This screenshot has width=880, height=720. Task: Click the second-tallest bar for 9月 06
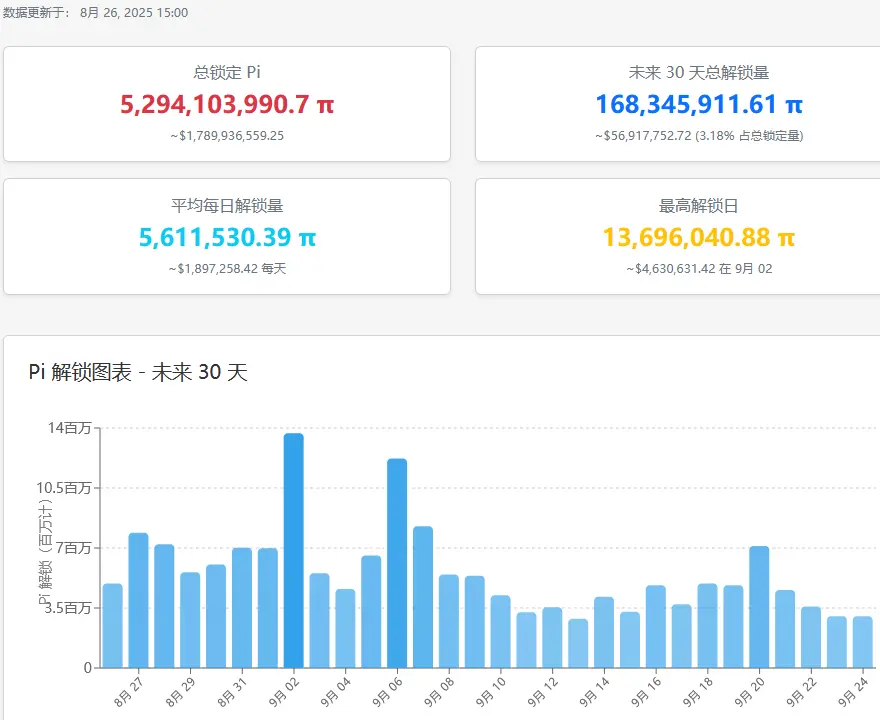tap(397, 563)
